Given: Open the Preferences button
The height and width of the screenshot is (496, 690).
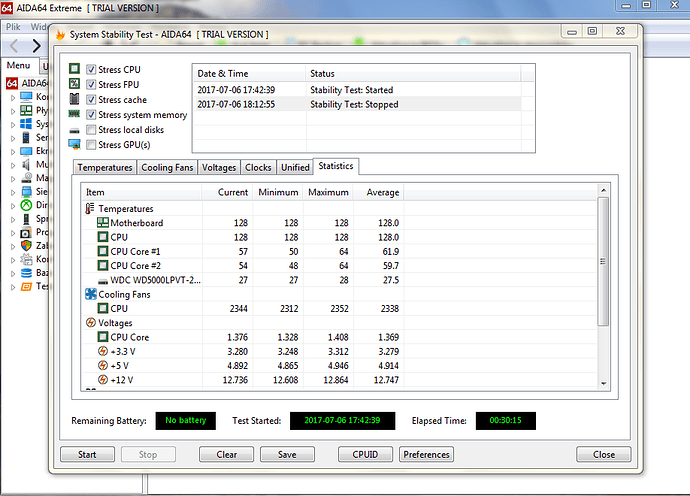Looking at the screenshot, I should (x=426, y=454).
